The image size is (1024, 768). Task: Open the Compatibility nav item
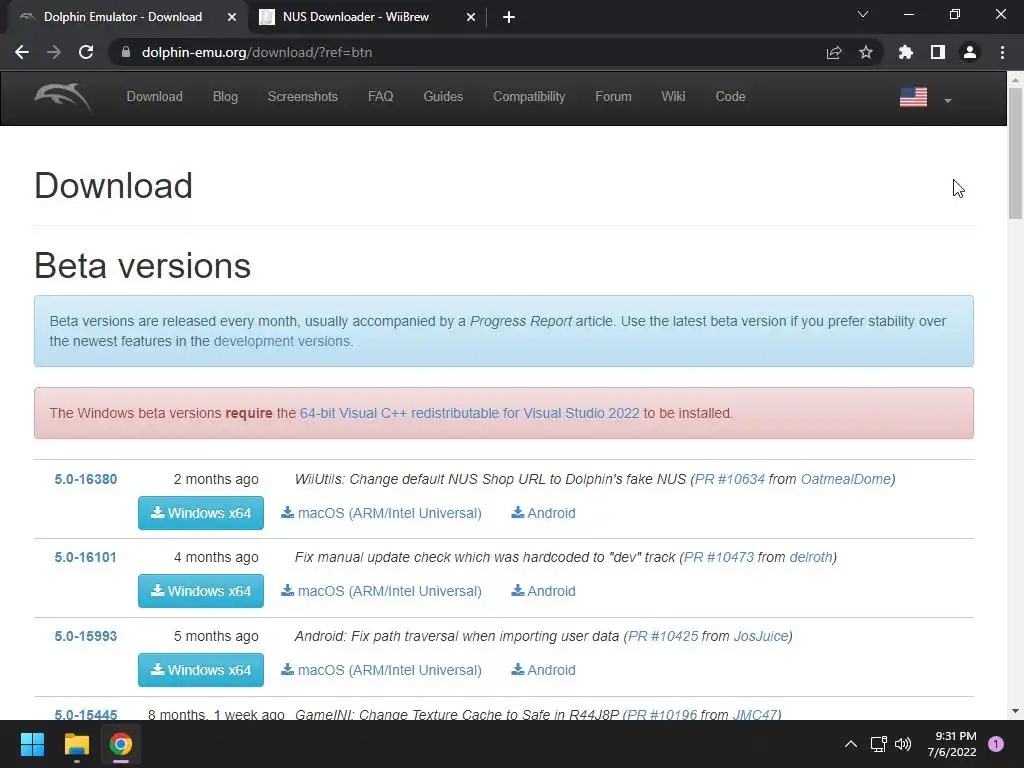coord(529,97)
